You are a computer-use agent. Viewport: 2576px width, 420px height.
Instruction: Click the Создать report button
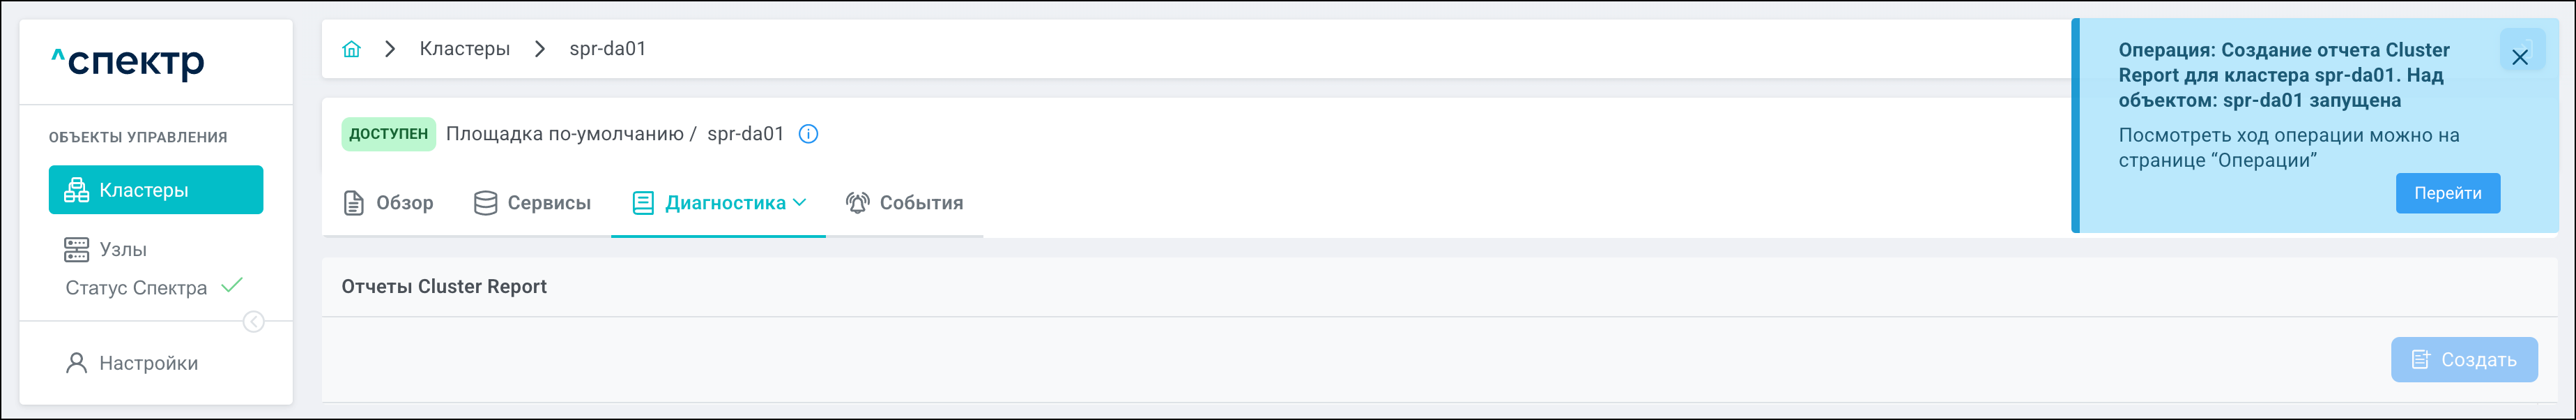[2463, 360]
